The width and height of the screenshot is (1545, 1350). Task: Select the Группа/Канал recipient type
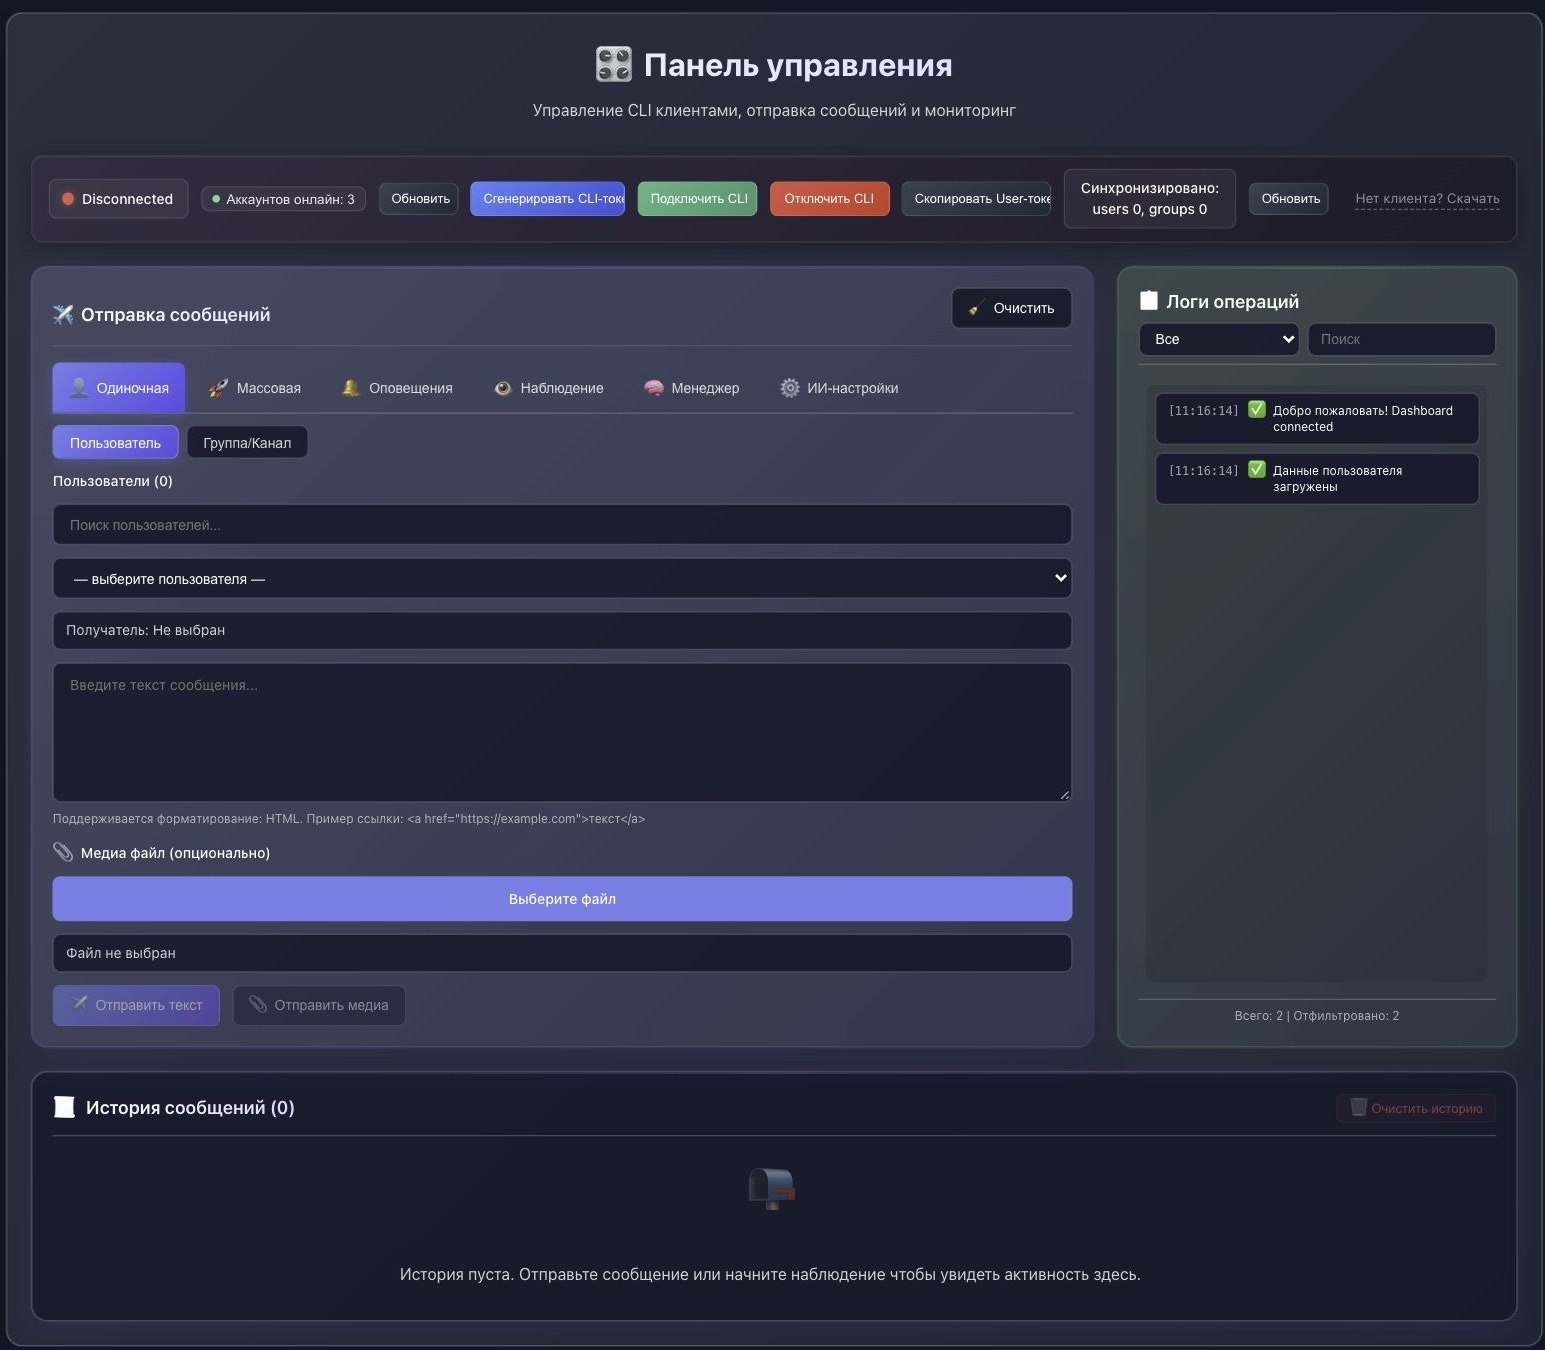(247, 442)
